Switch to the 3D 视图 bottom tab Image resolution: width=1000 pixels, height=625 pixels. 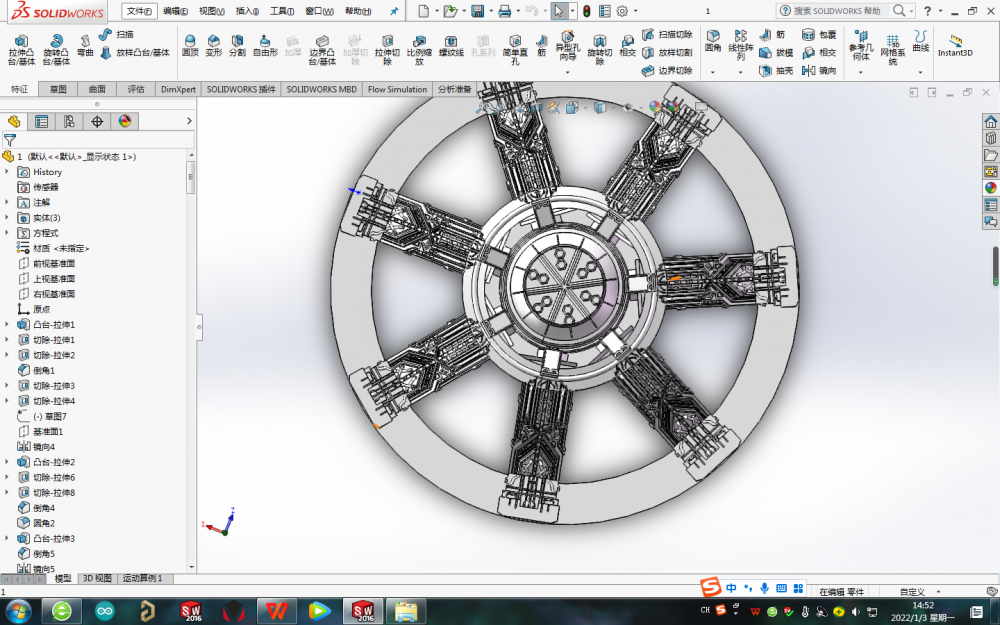97,578
